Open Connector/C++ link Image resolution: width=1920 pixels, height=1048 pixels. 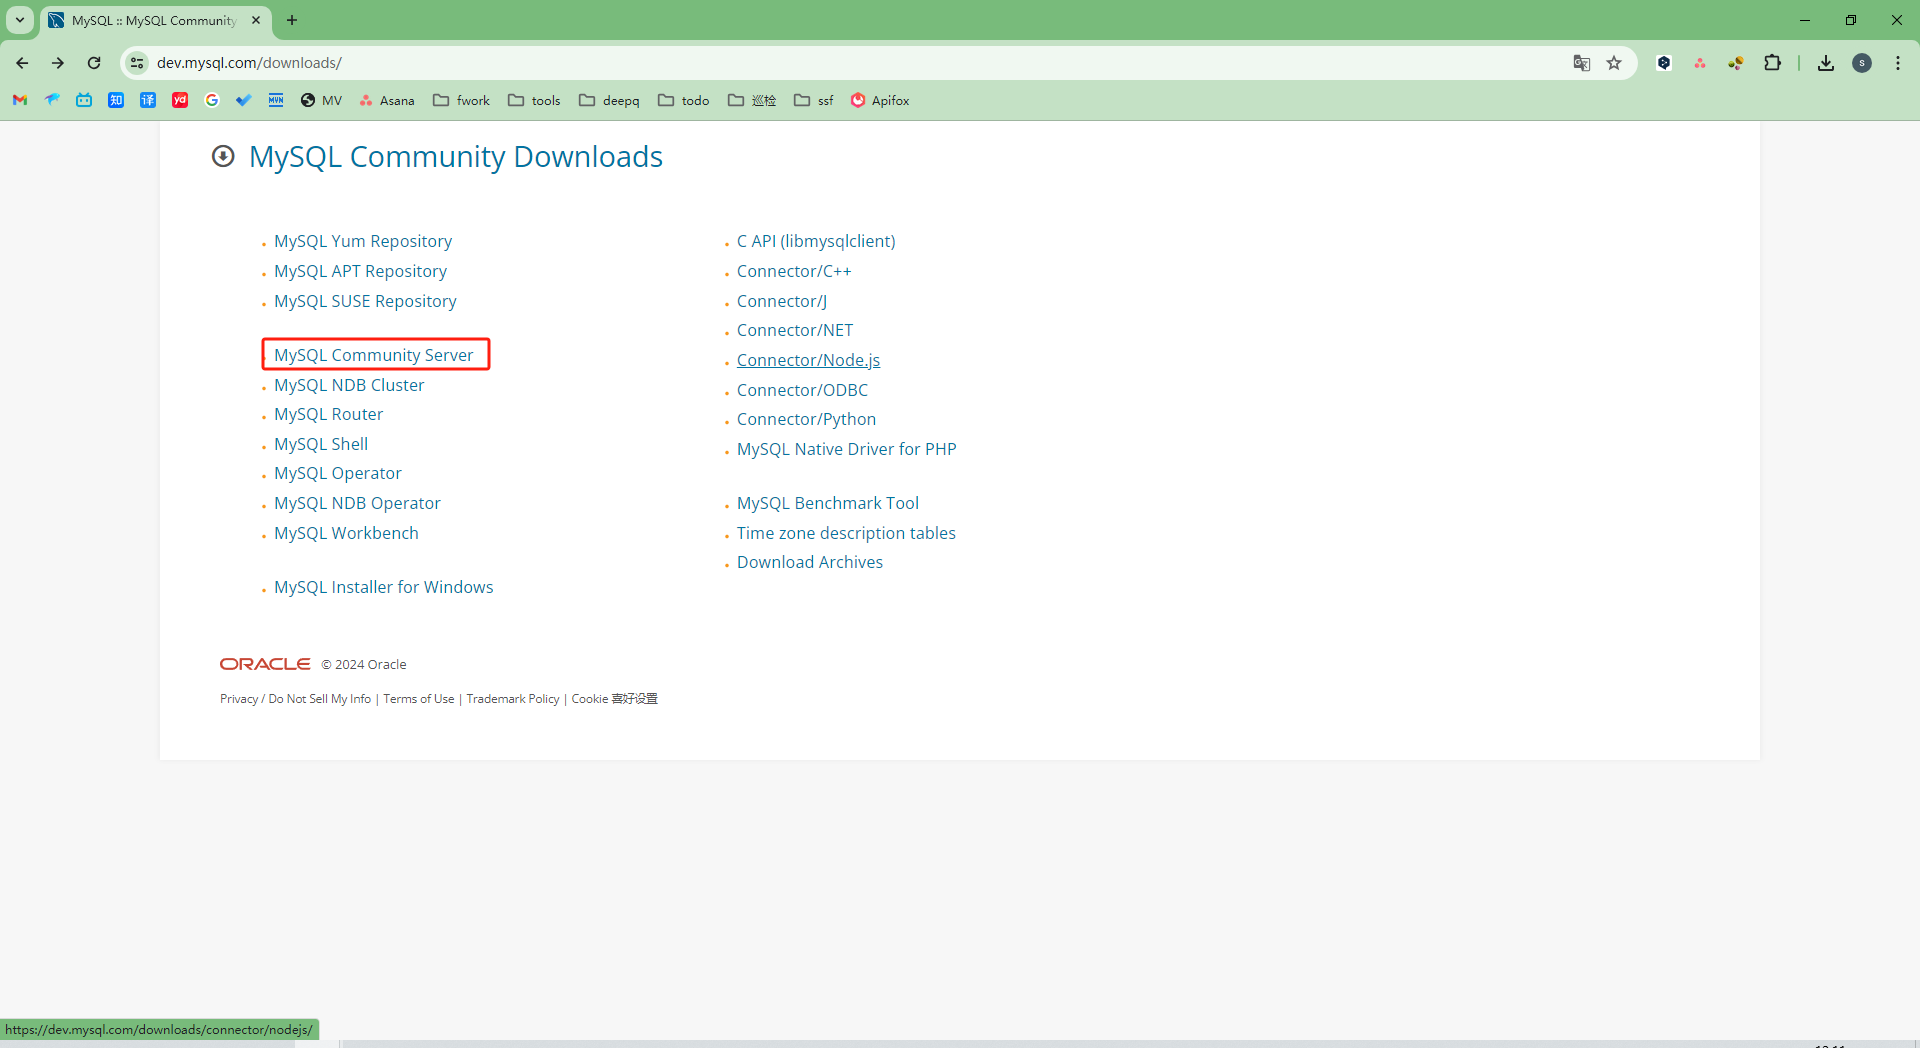[x=794, y=271]
